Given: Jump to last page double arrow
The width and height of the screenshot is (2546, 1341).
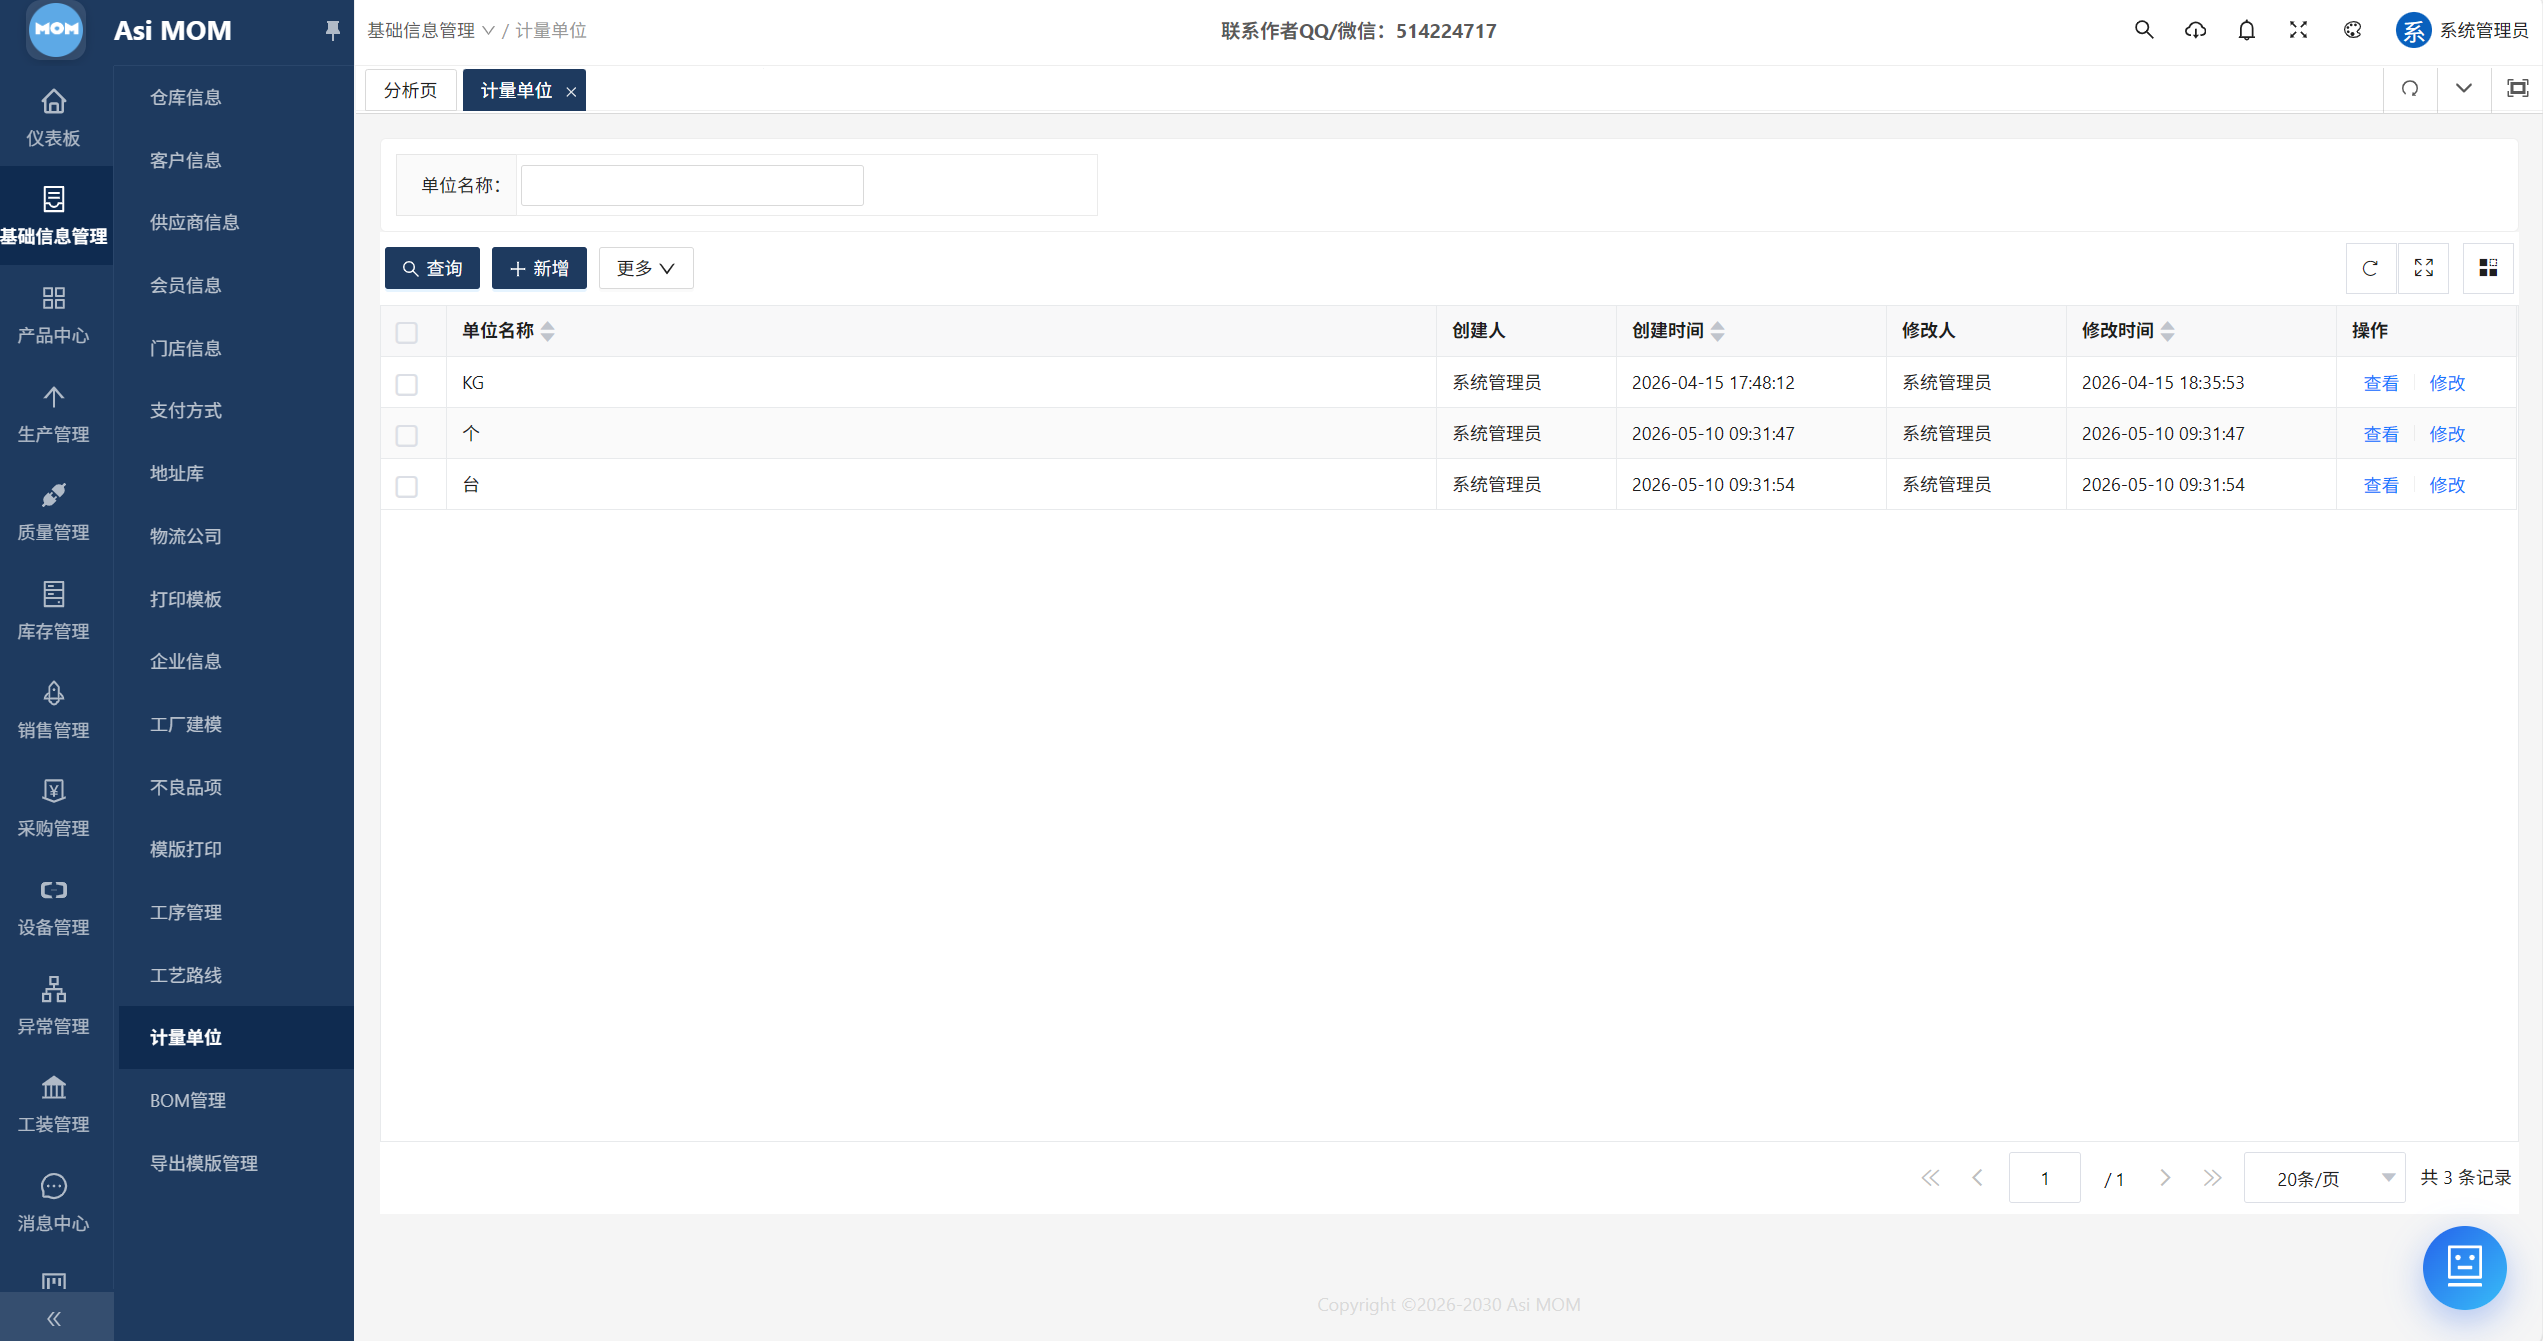Looking at the screenshot, I should point(2212,1178).
